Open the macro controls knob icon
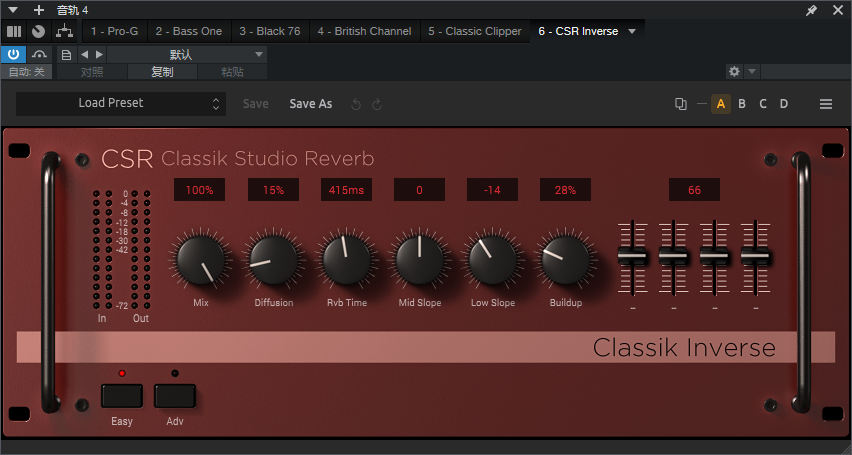This screenshot has width=852, height=455. tap(38, 32)
